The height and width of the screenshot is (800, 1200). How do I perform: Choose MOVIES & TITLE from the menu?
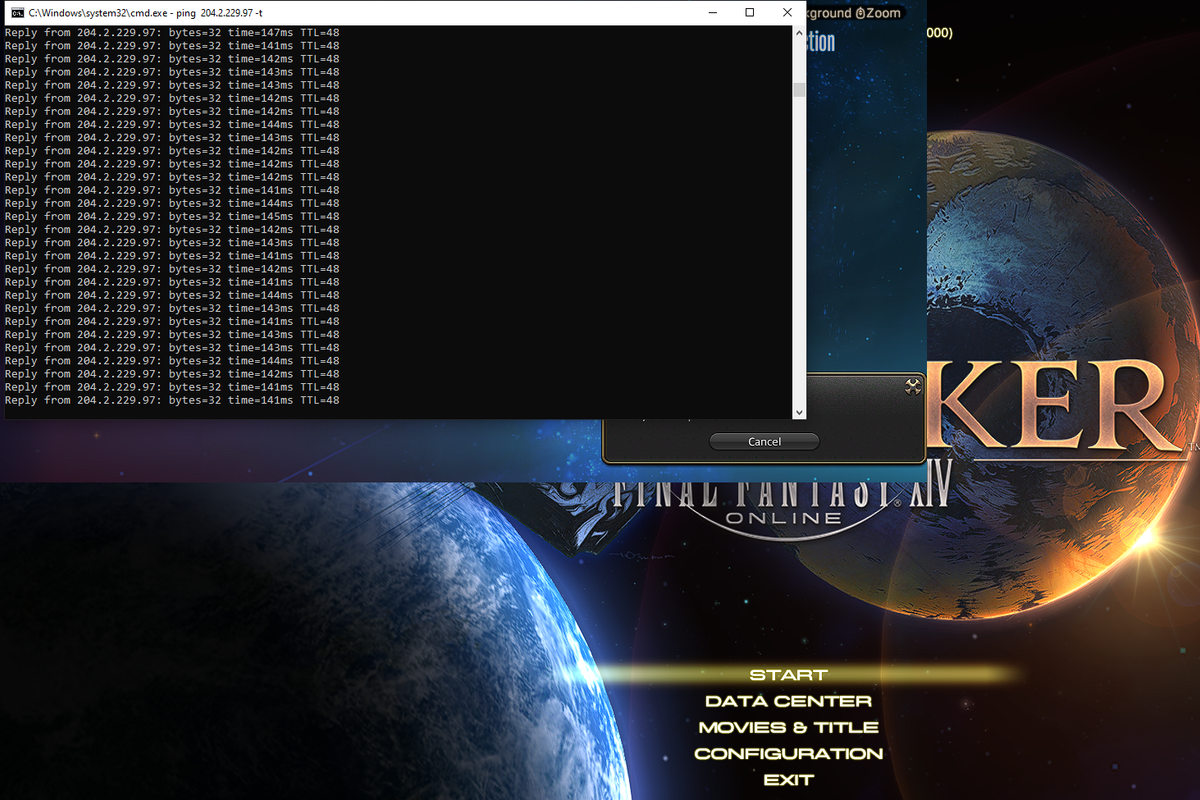[788, 727]
